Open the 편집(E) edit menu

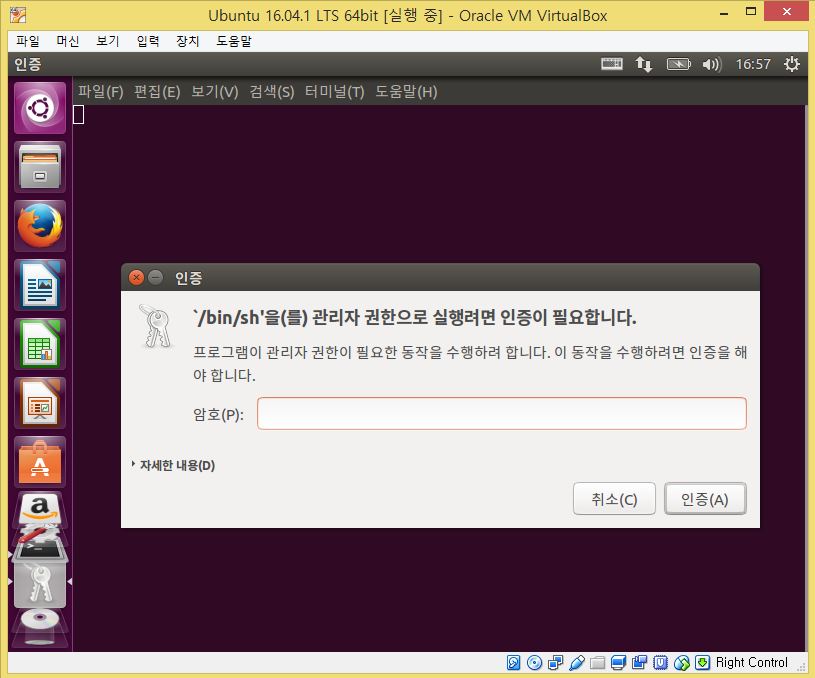[x=157, y=92]
